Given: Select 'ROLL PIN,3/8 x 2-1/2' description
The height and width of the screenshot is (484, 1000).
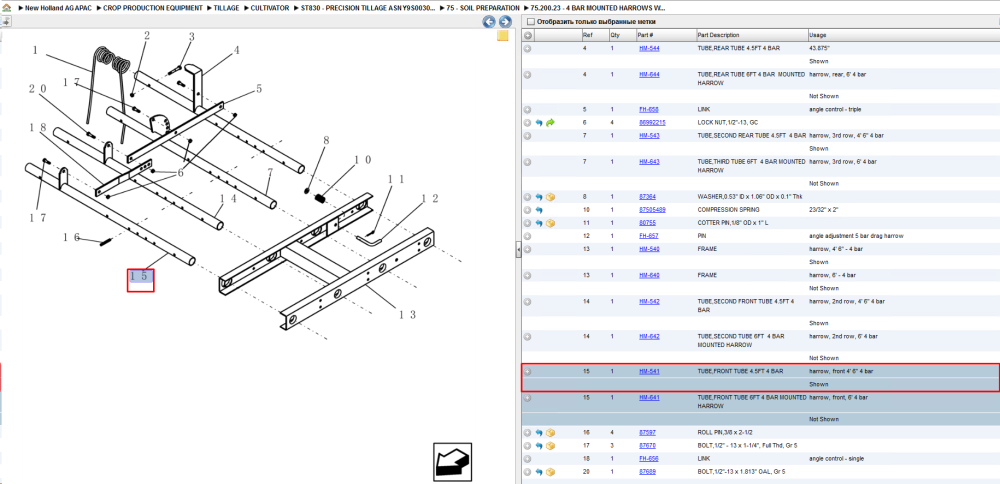Looking at the screenshot, I should click(726, 432).
